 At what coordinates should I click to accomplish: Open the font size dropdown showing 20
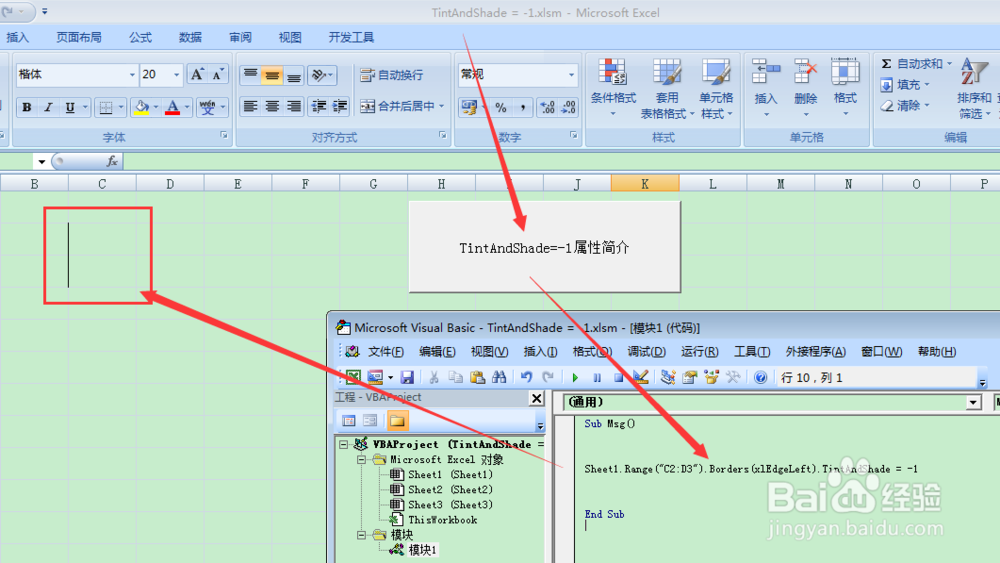tap(177, 75)
